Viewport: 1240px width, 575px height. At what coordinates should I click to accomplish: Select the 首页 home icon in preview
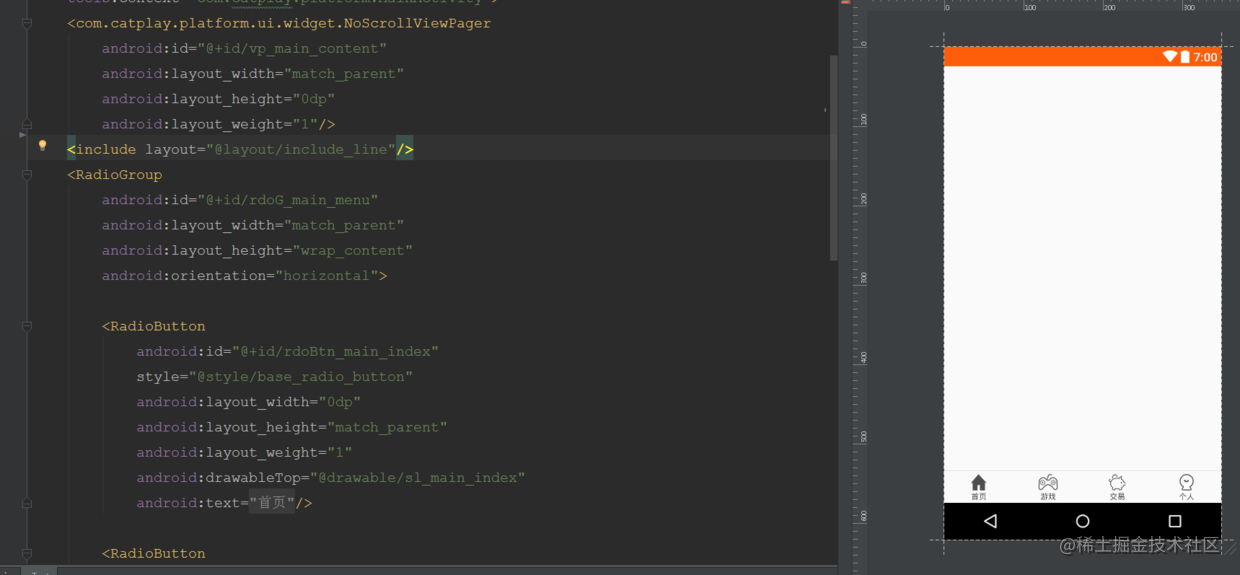pos(978,483)
